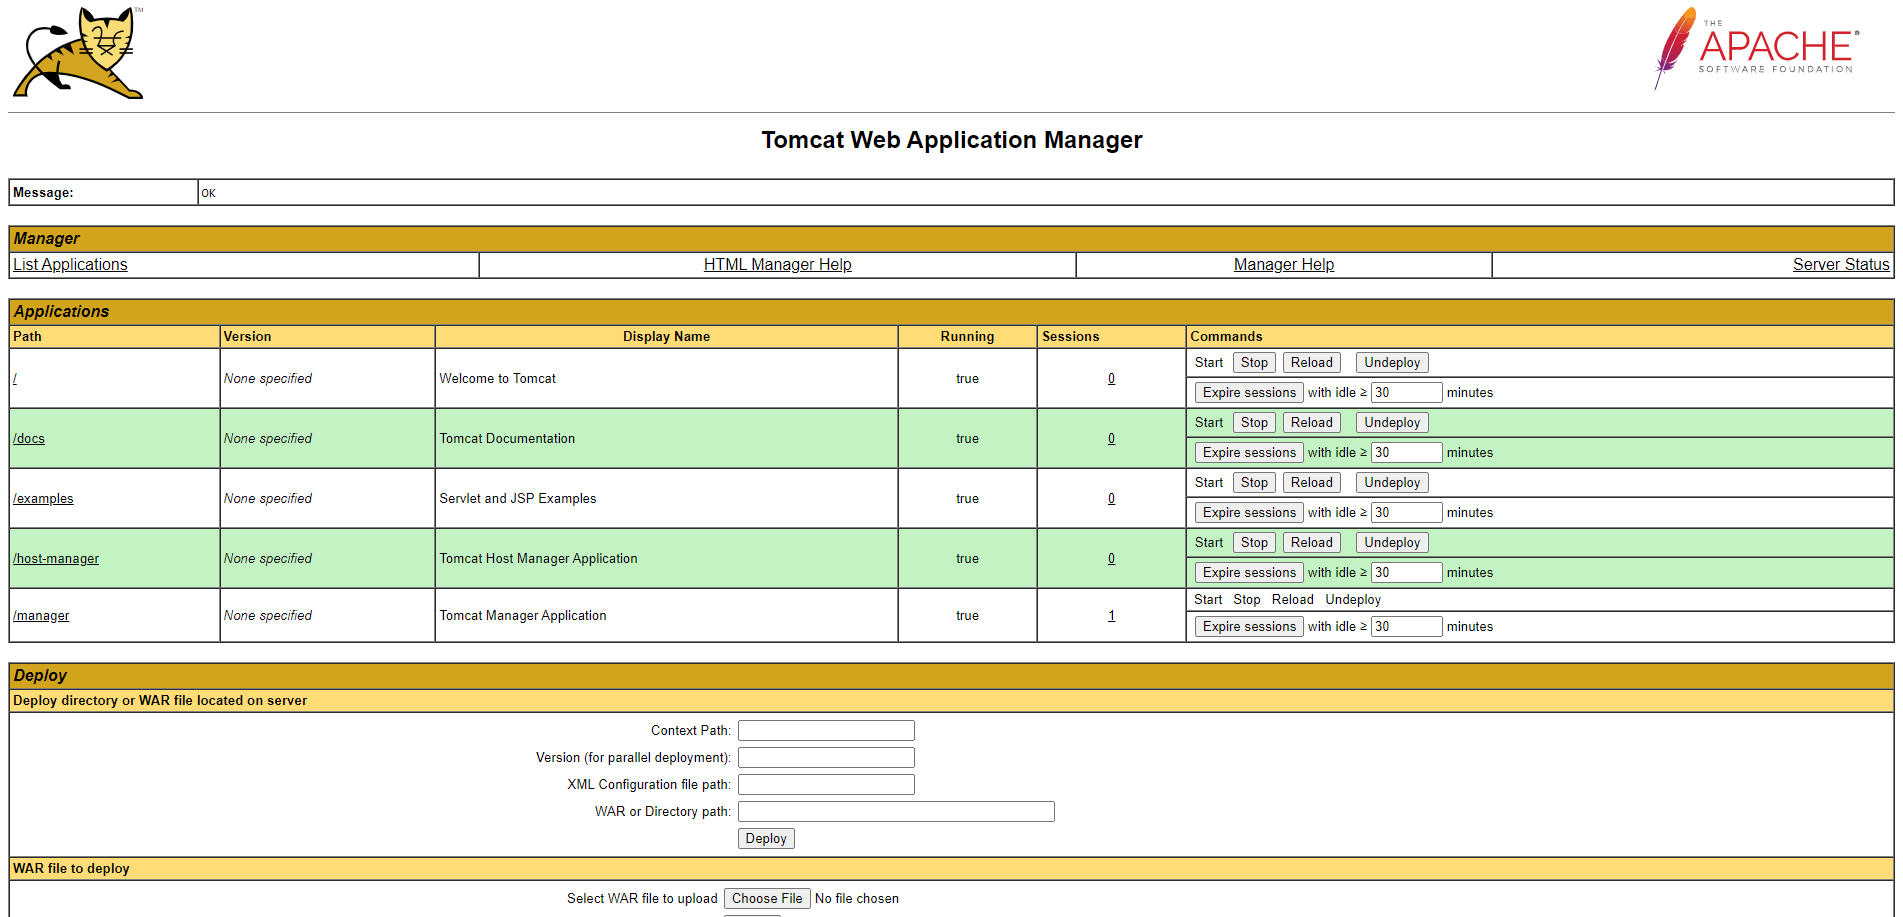The width and height of the screenshot is (1903, 917).
Task: Open the /docs application link
Action: 29,438
